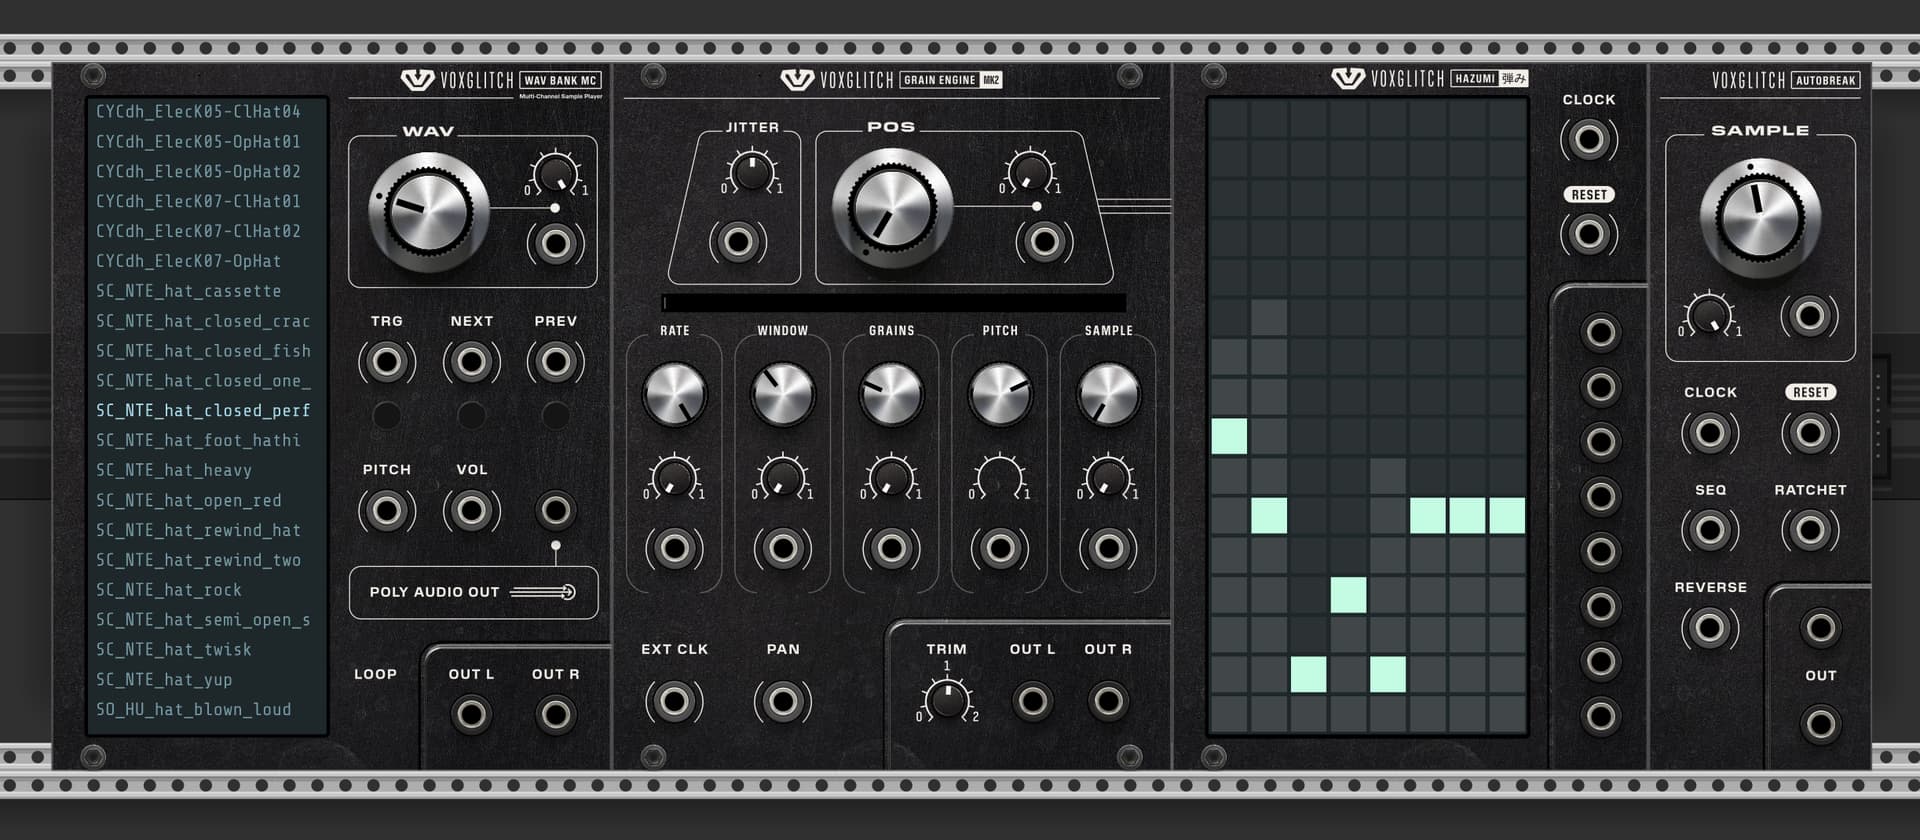The image size is (1920, 840).
Task: Click the RATCHET input jack
Action: tap(1810, 530)
